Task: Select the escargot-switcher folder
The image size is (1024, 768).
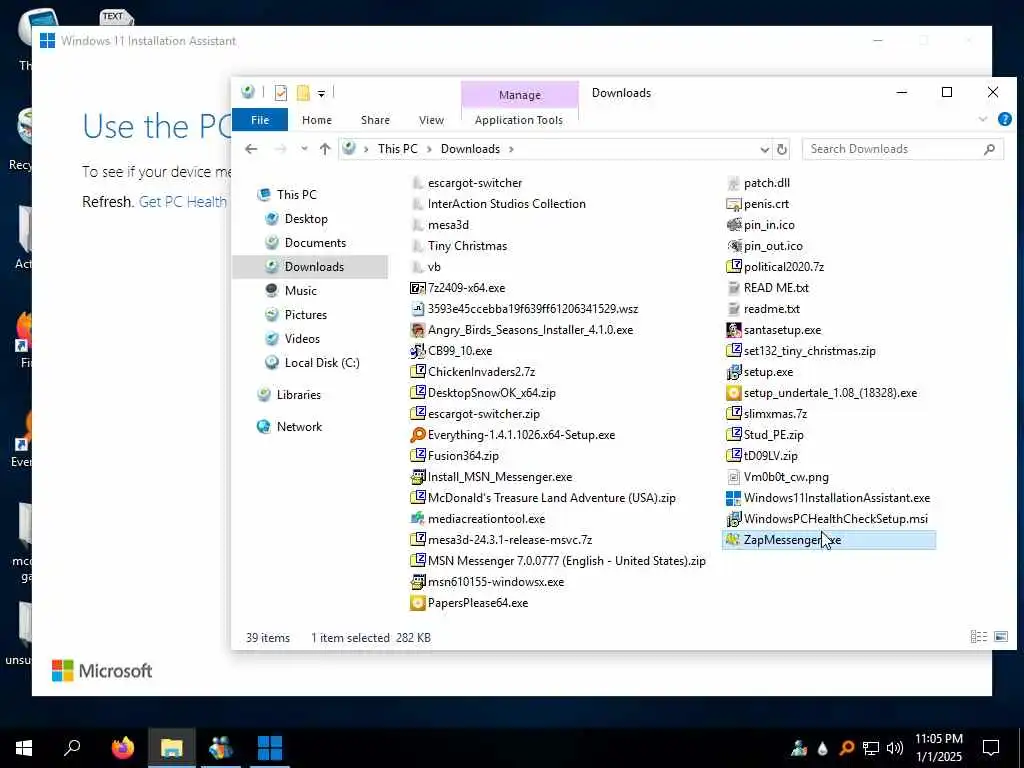Action: click(x=475, y=184)
